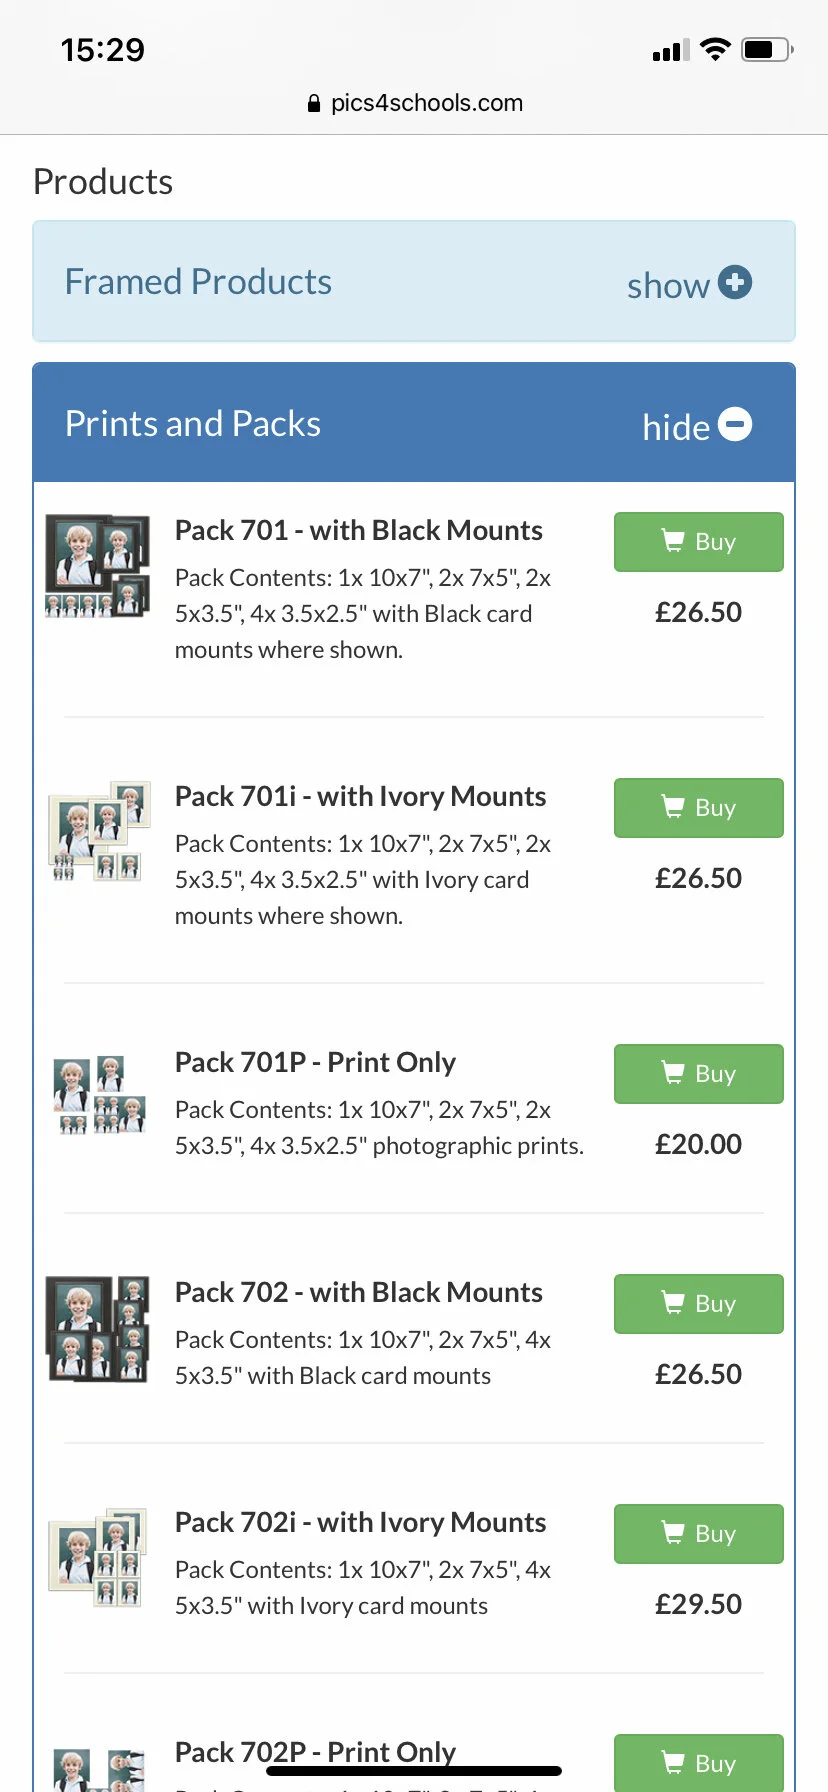The width and height of the screenshot is (828, 1792).
Task: Buy Pack 702i with Ivory Mounts
Action: click(698, 1534)
